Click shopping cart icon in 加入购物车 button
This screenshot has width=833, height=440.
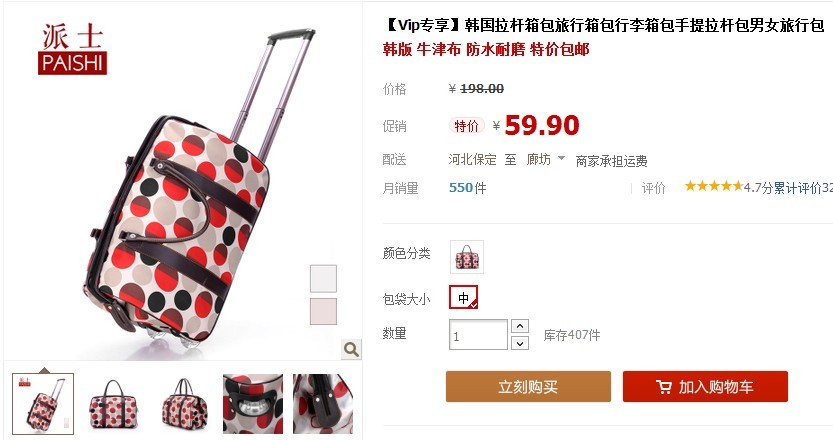point(664,387)
